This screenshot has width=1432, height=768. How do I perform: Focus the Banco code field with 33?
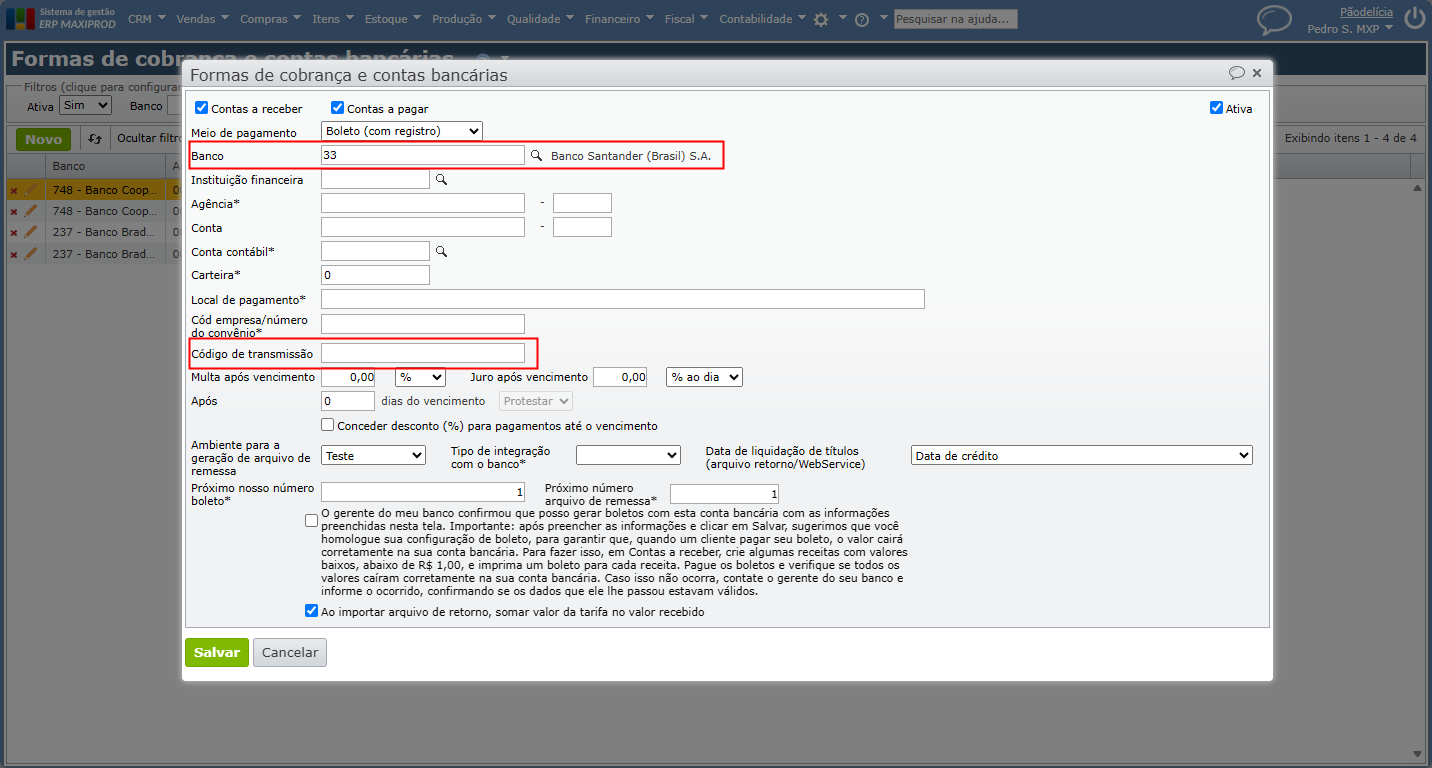point(423,155)
